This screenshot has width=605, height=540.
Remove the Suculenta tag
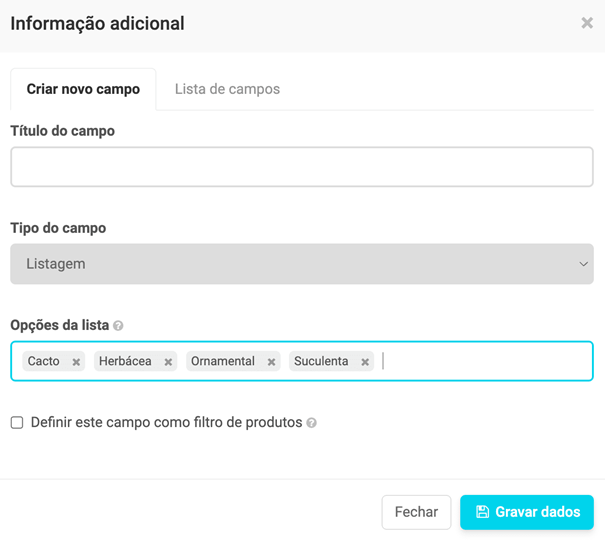365,362
